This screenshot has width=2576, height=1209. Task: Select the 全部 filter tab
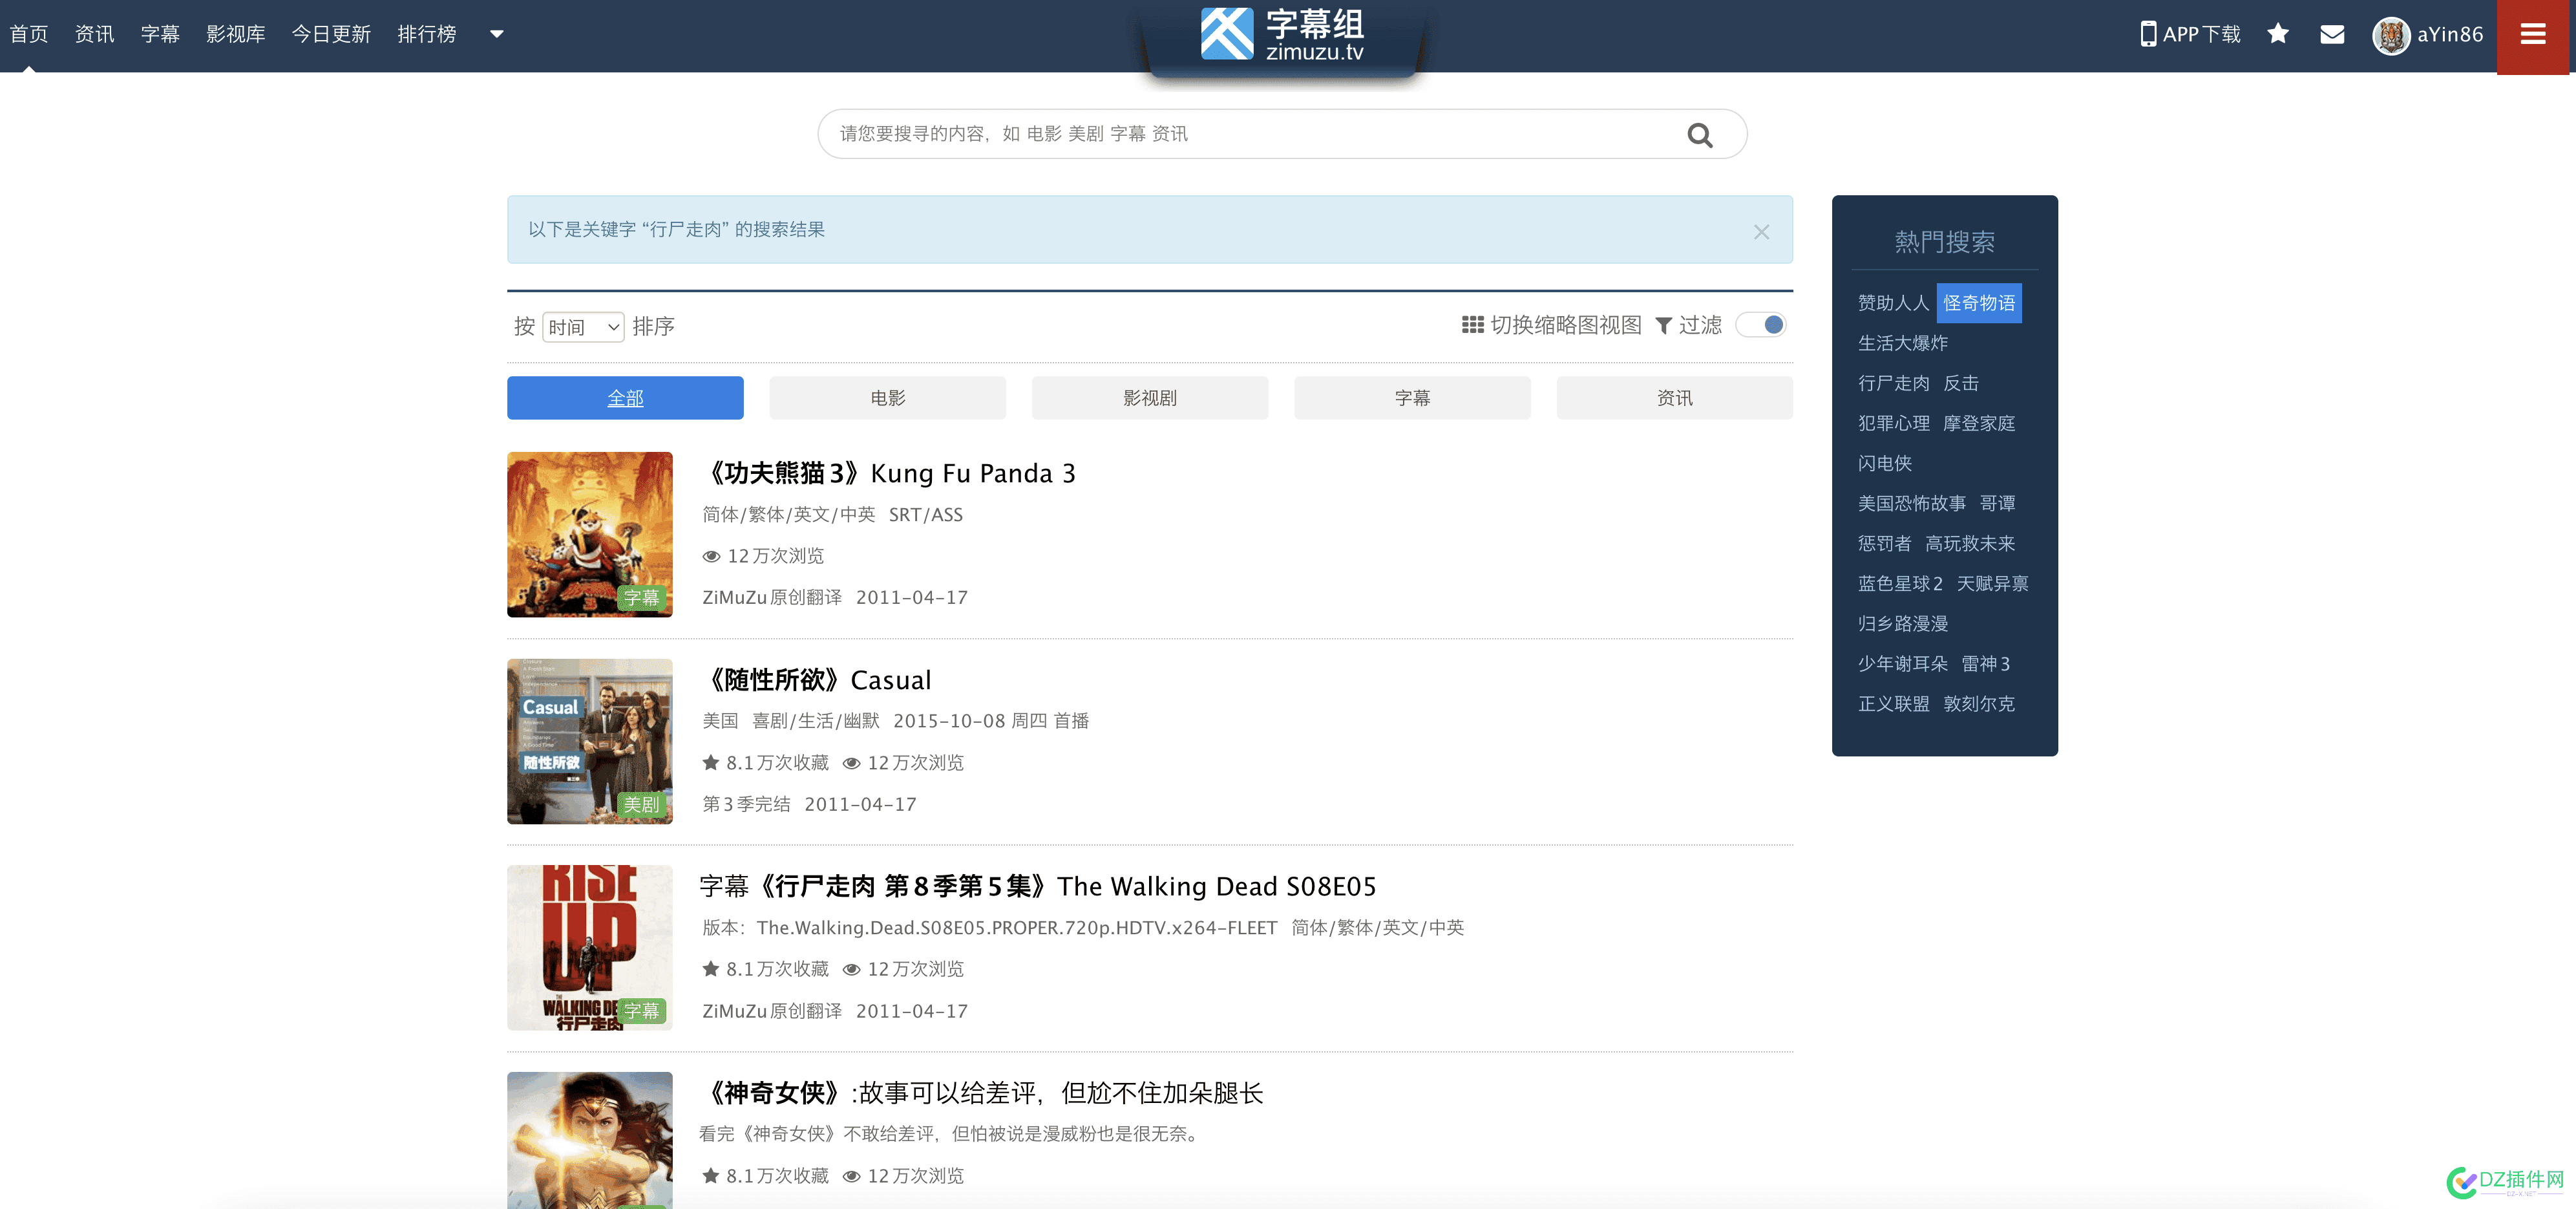click(625, 398)
